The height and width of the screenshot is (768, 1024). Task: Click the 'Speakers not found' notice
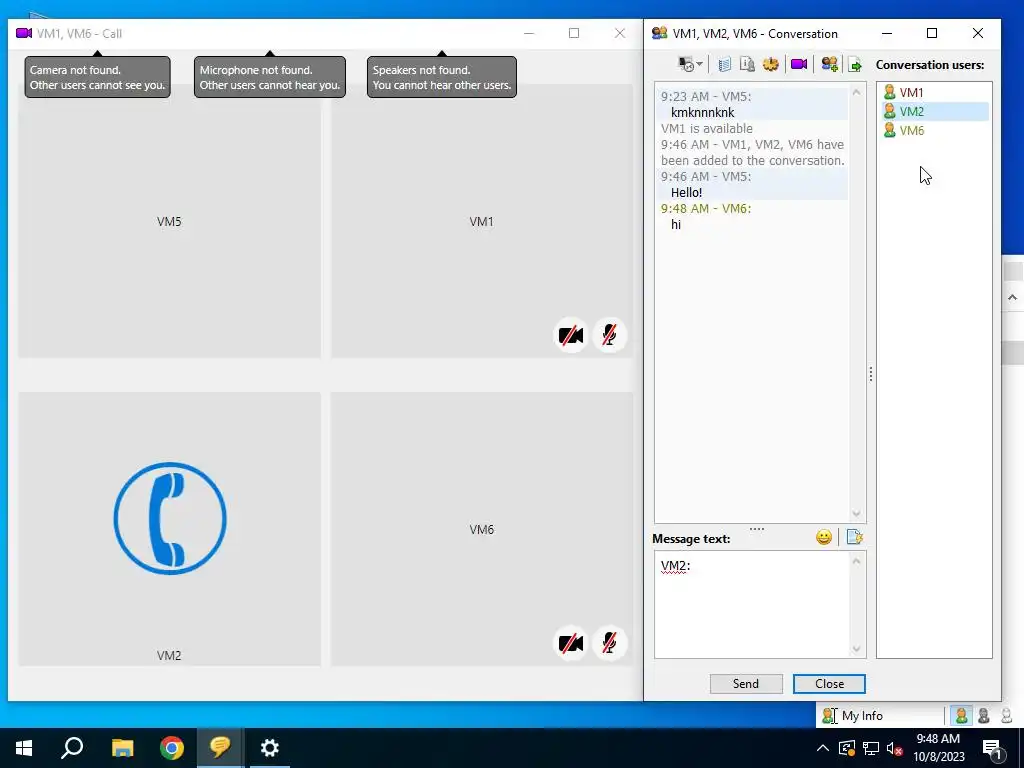(441, 77)
